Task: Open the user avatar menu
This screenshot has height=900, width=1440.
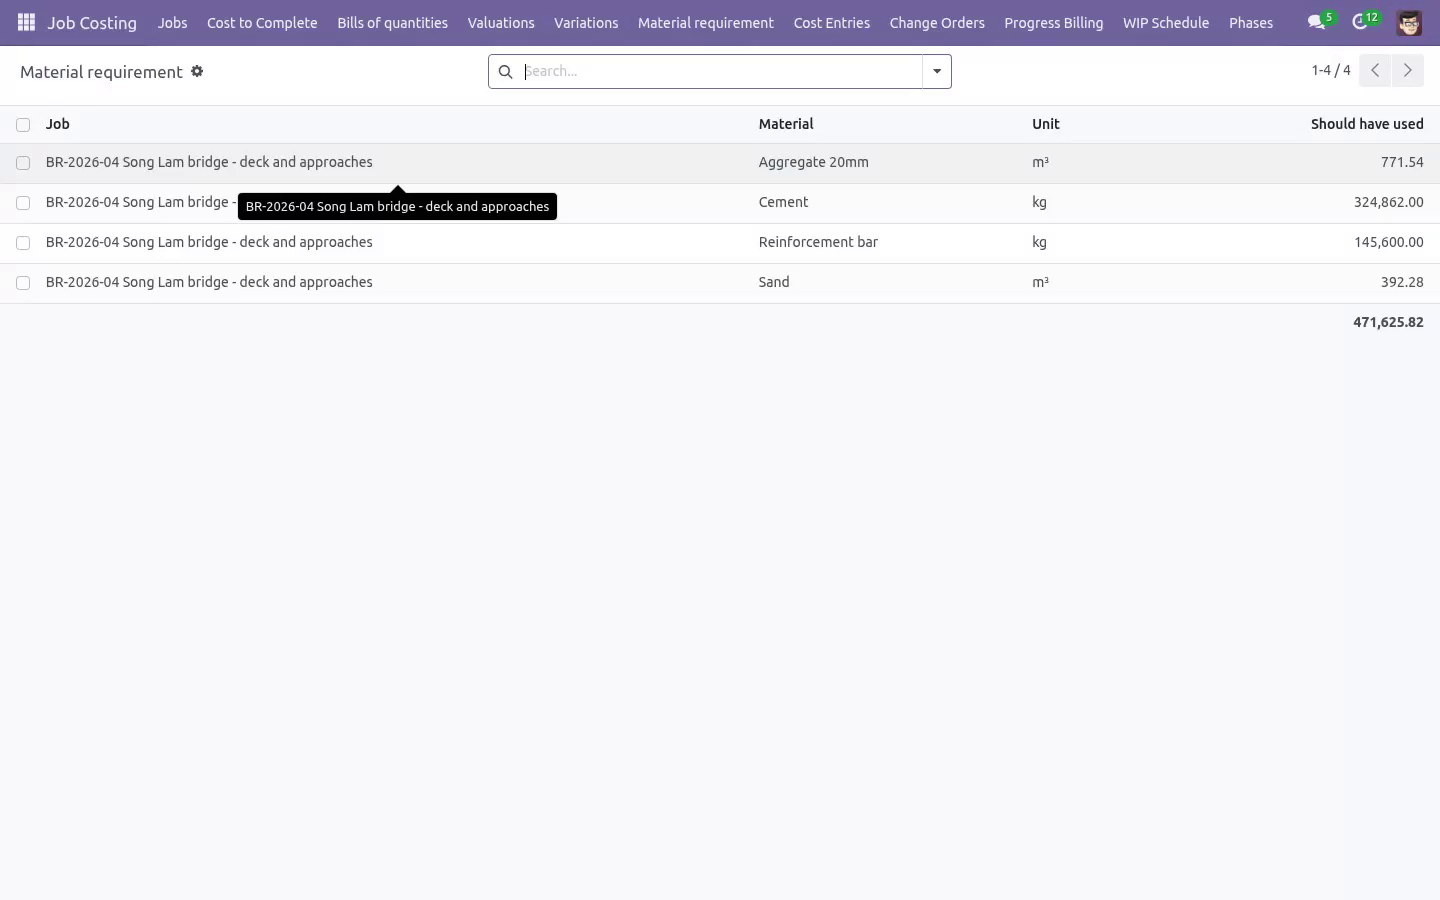Action: coord(1409,23)
